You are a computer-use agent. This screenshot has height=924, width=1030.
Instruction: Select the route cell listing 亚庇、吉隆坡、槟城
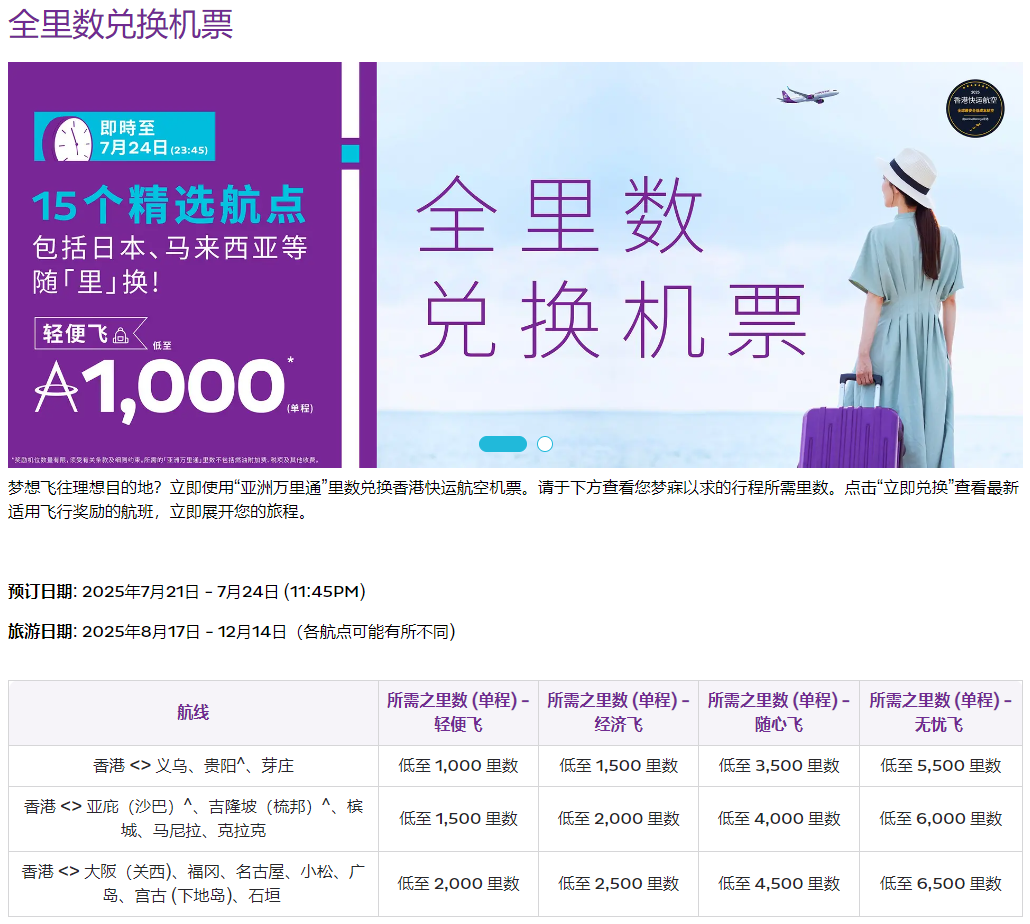coord(193,819)
